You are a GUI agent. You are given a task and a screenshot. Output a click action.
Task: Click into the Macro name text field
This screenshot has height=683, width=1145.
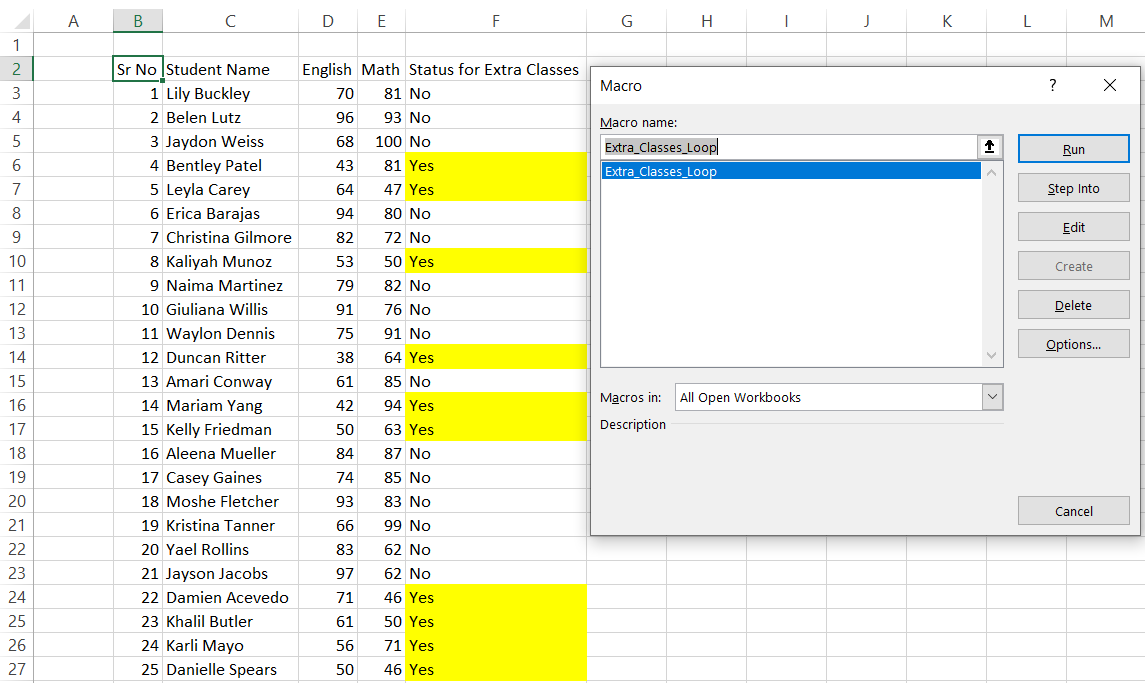790,147
